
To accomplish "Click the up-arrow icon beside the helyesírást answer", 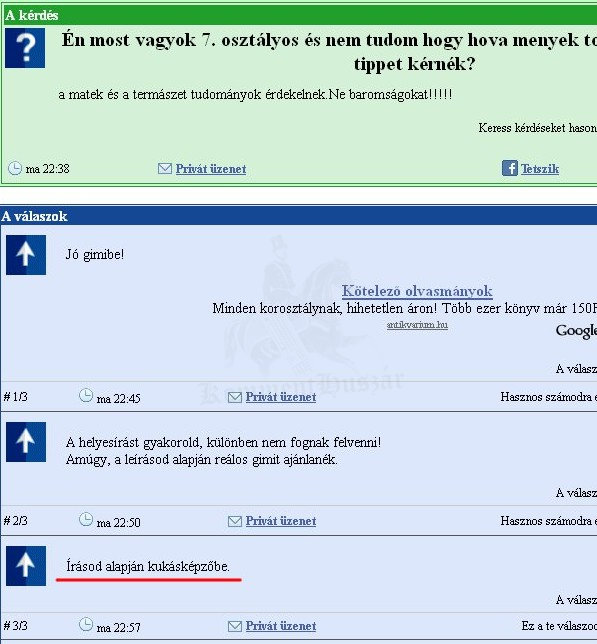I will click(26, 442).
